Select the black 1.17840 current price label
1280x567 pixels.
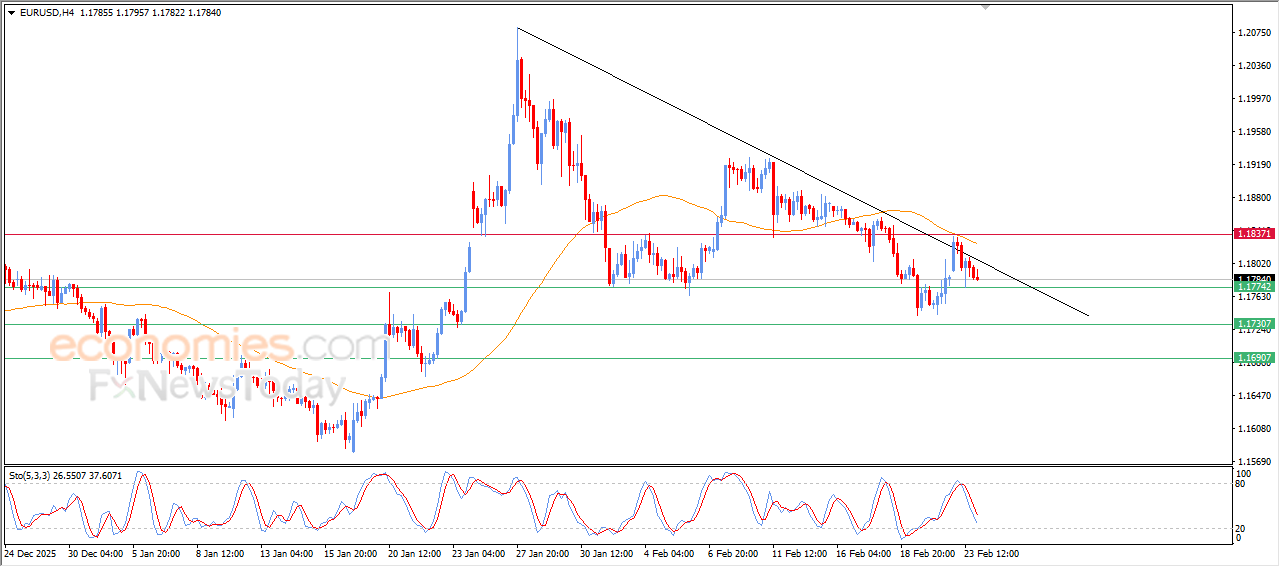(1253, 279)
